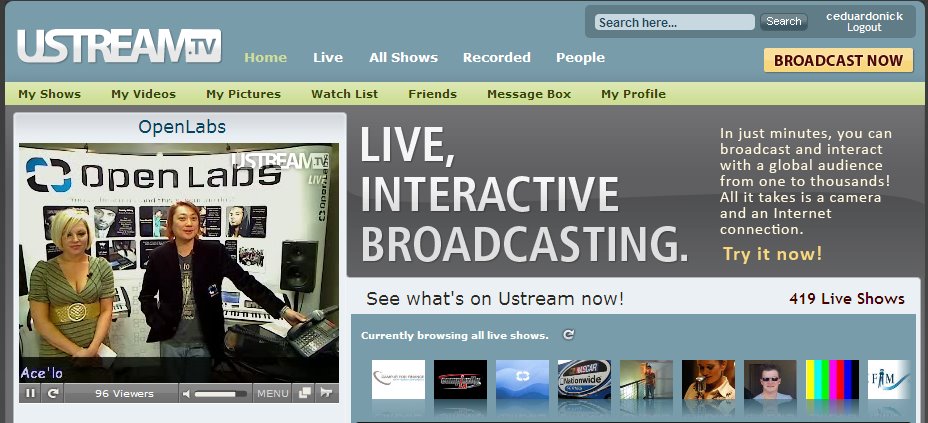Screen dimensions: 928x423
Task: Open My Profile
Action: (633, 94)
